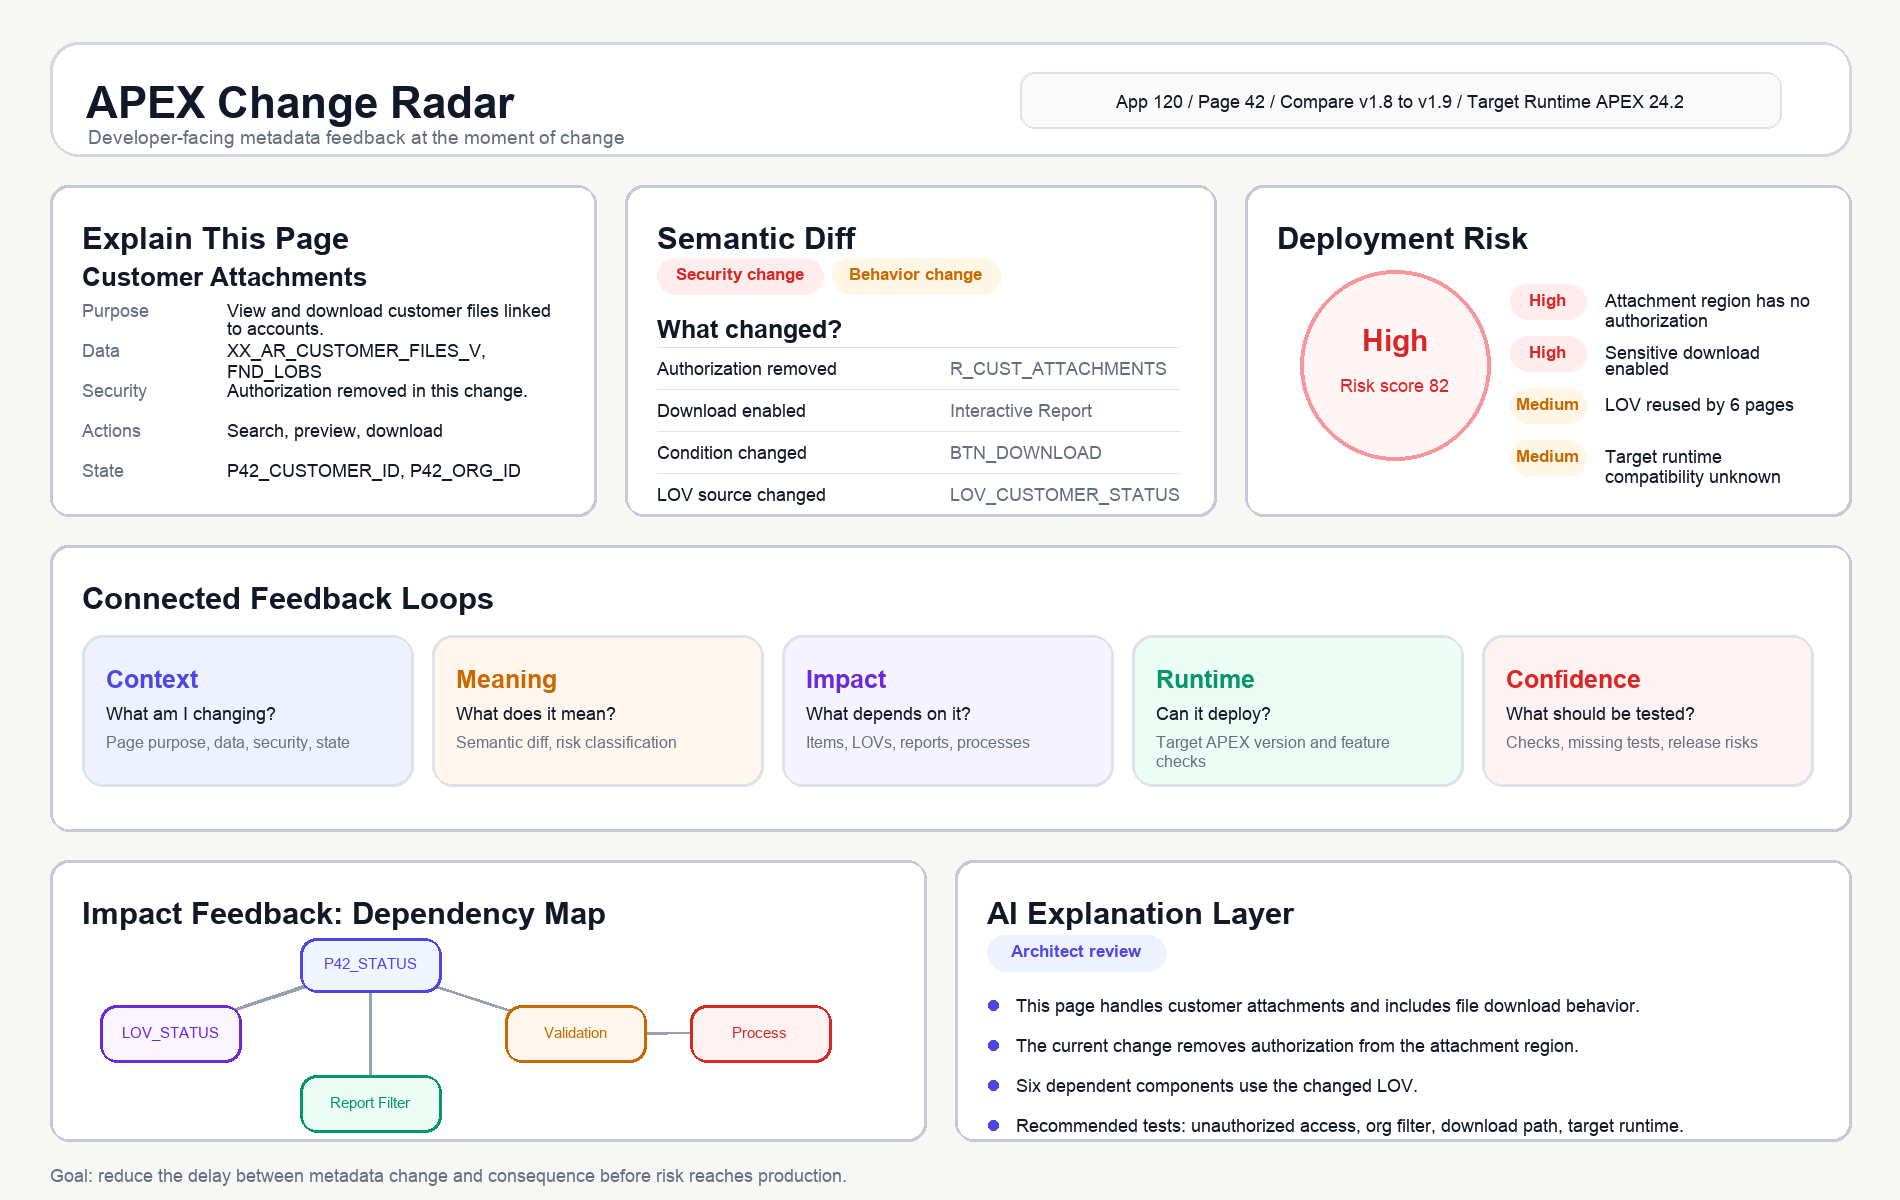Click the P42_CUSTOMER_ID, P42_ORG_ID state value
1900x1200 pixels.
pos(374,471)
